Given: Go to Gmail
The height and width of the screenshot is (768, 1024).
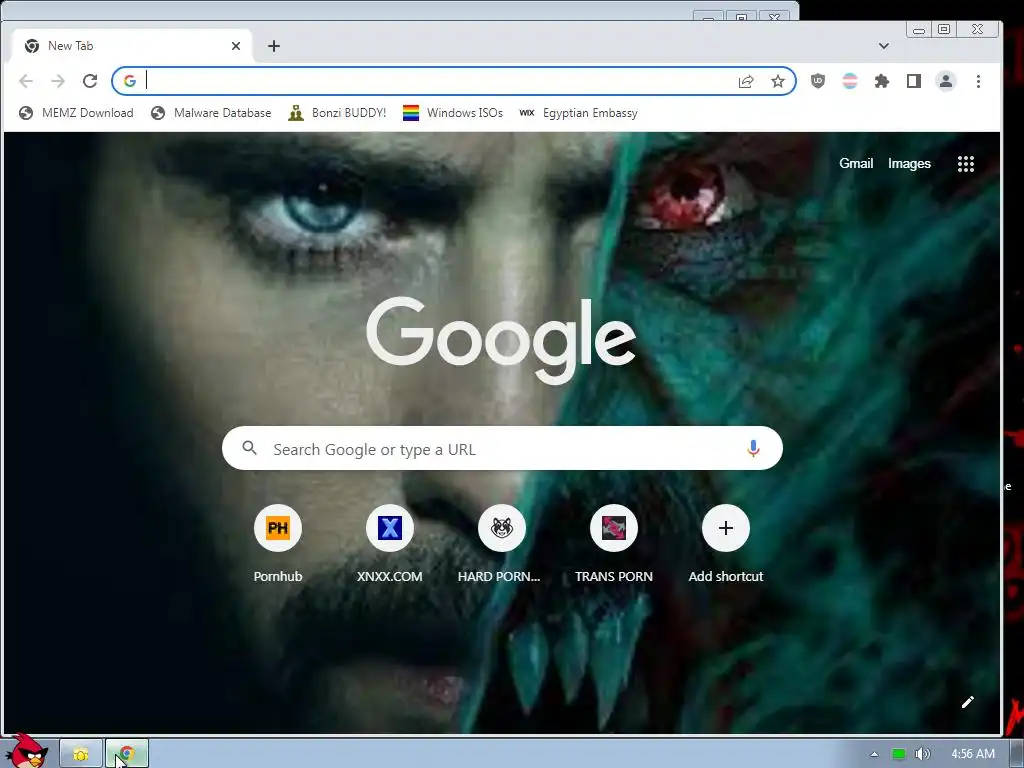Looking at the screenshot, I should (x=856, y=163).
